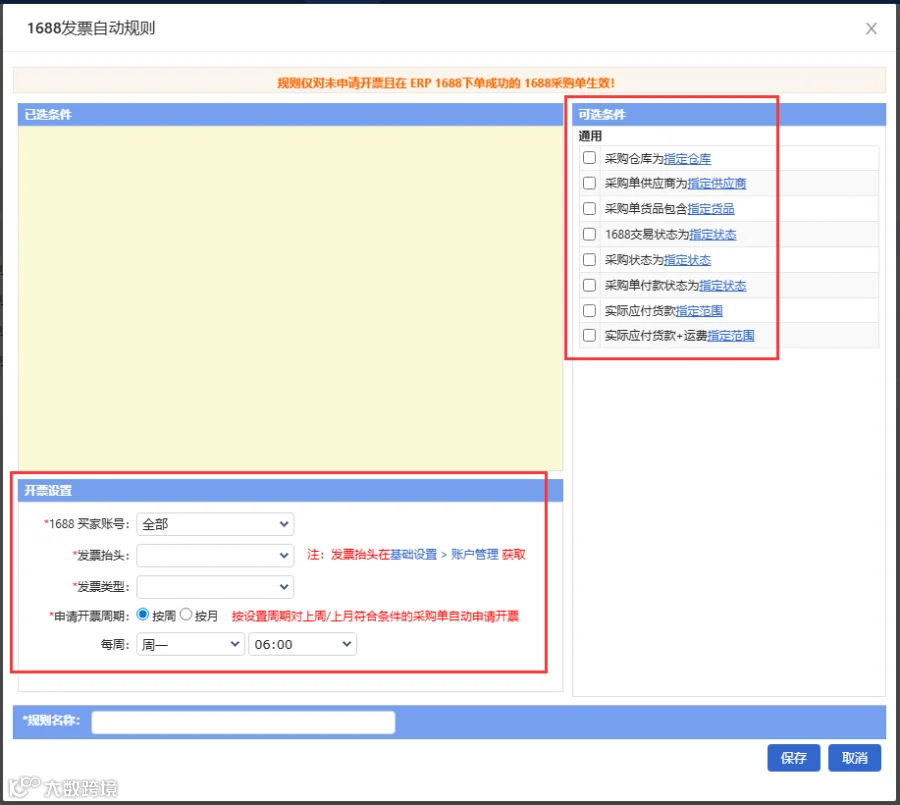The width and height of the screenshot is (900, 805).
Task: Select the 按月 radio option
Action: (x=186, y=614)
